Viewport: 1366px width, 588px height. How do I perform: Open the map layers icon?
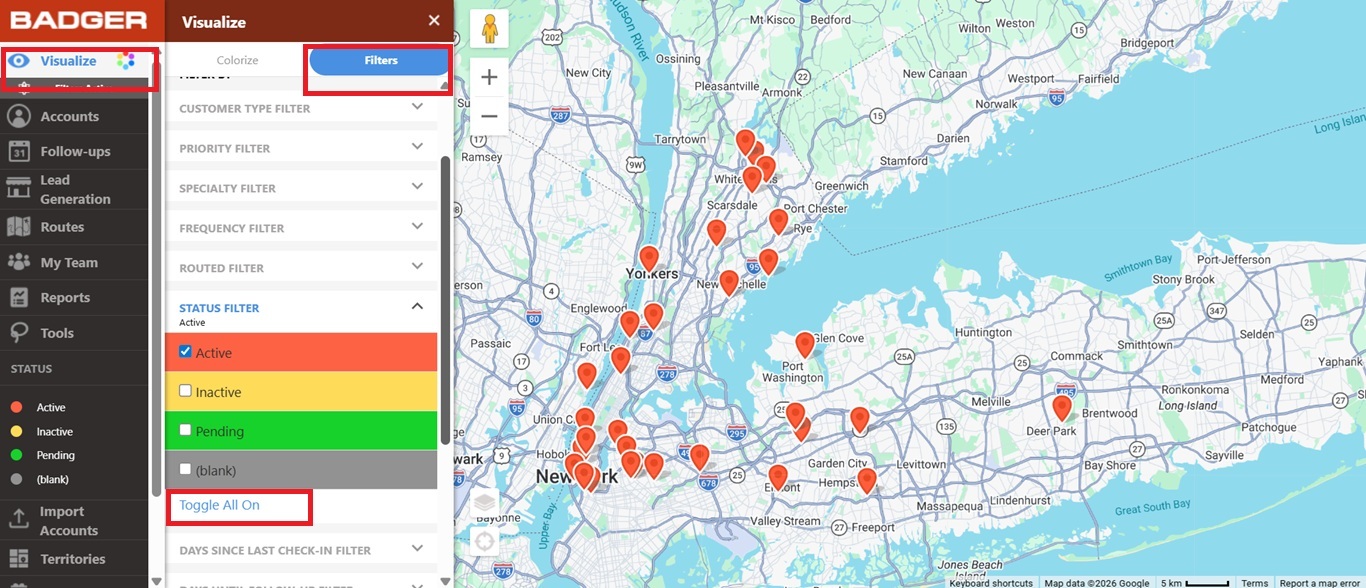click(484, 503)
